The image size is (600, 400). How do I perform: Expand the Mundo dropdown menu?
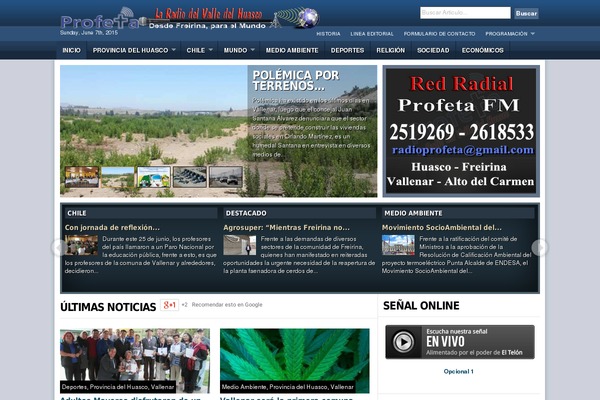pos(239,50)
